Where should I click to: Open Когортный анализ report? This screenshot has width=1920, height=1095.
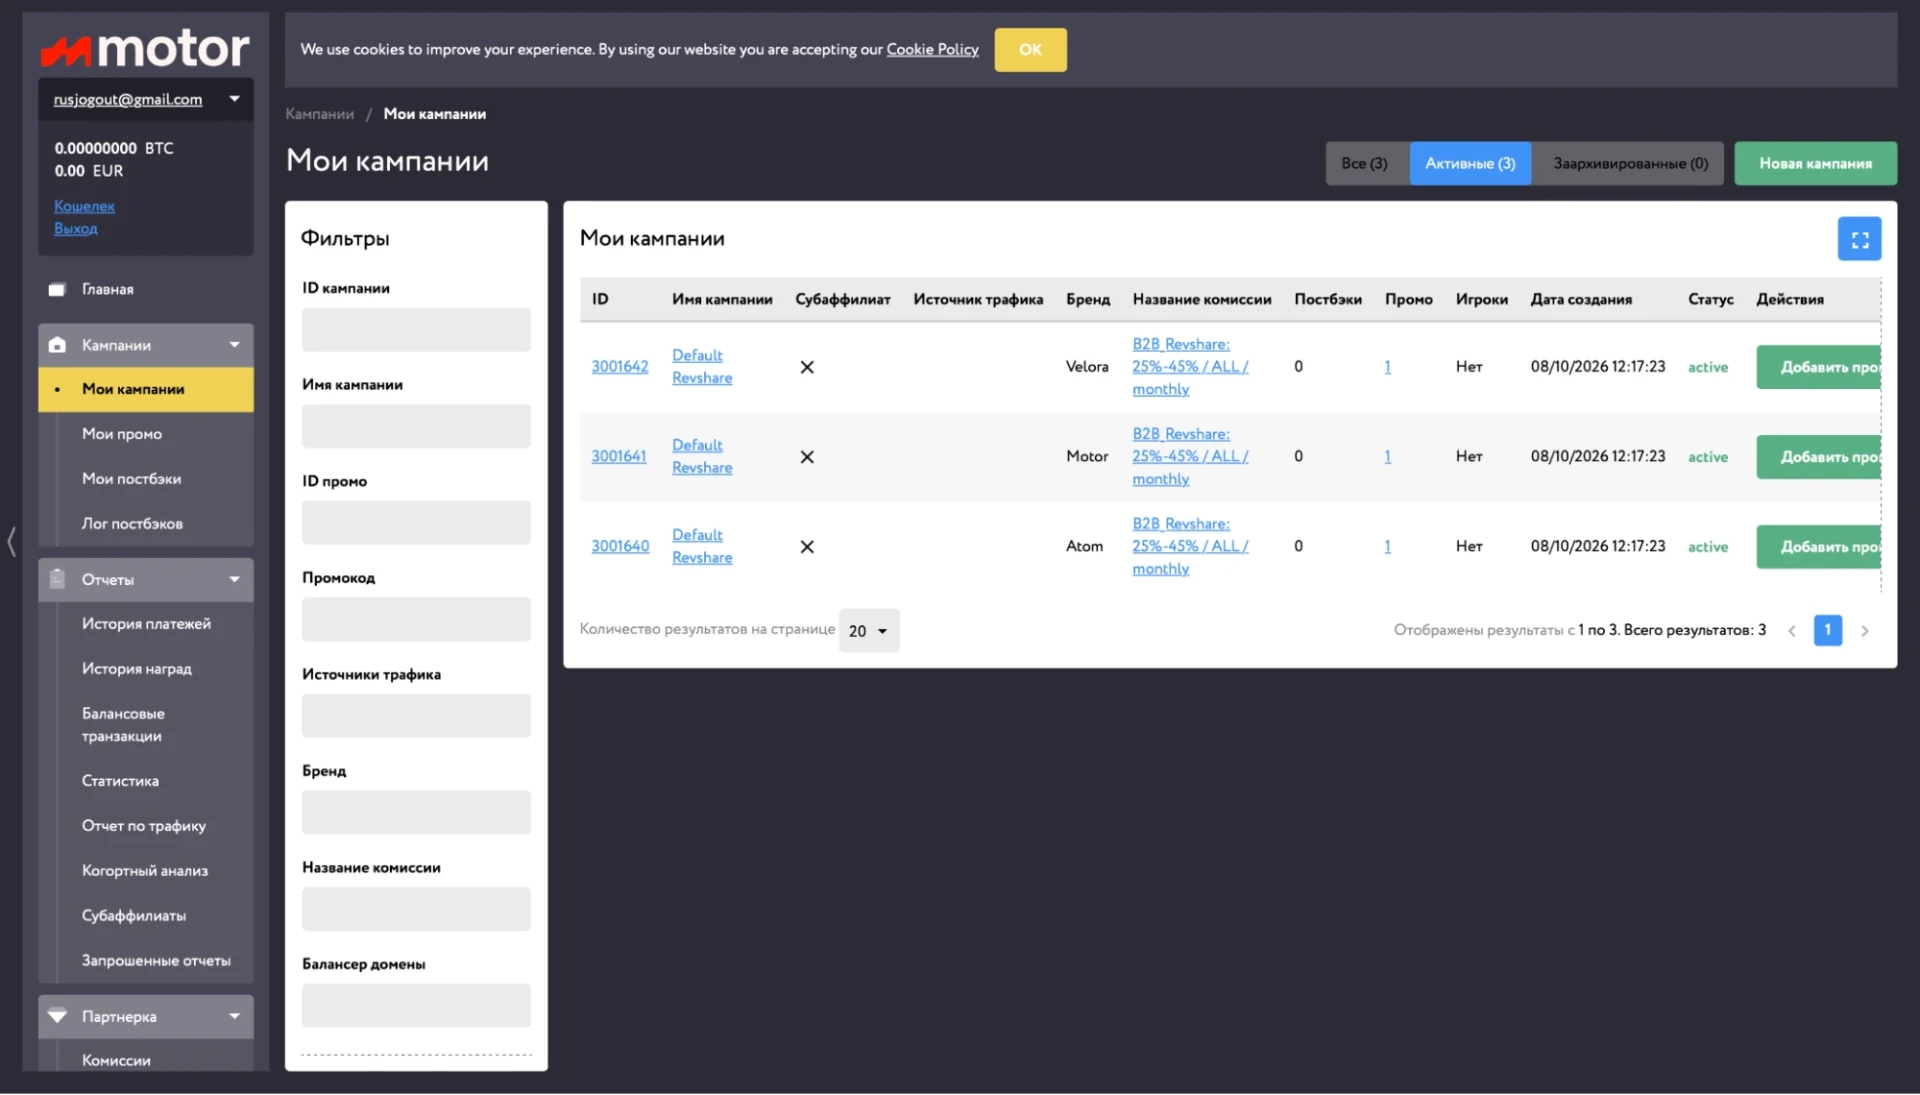pyautogui.click(x=146, y=871)
